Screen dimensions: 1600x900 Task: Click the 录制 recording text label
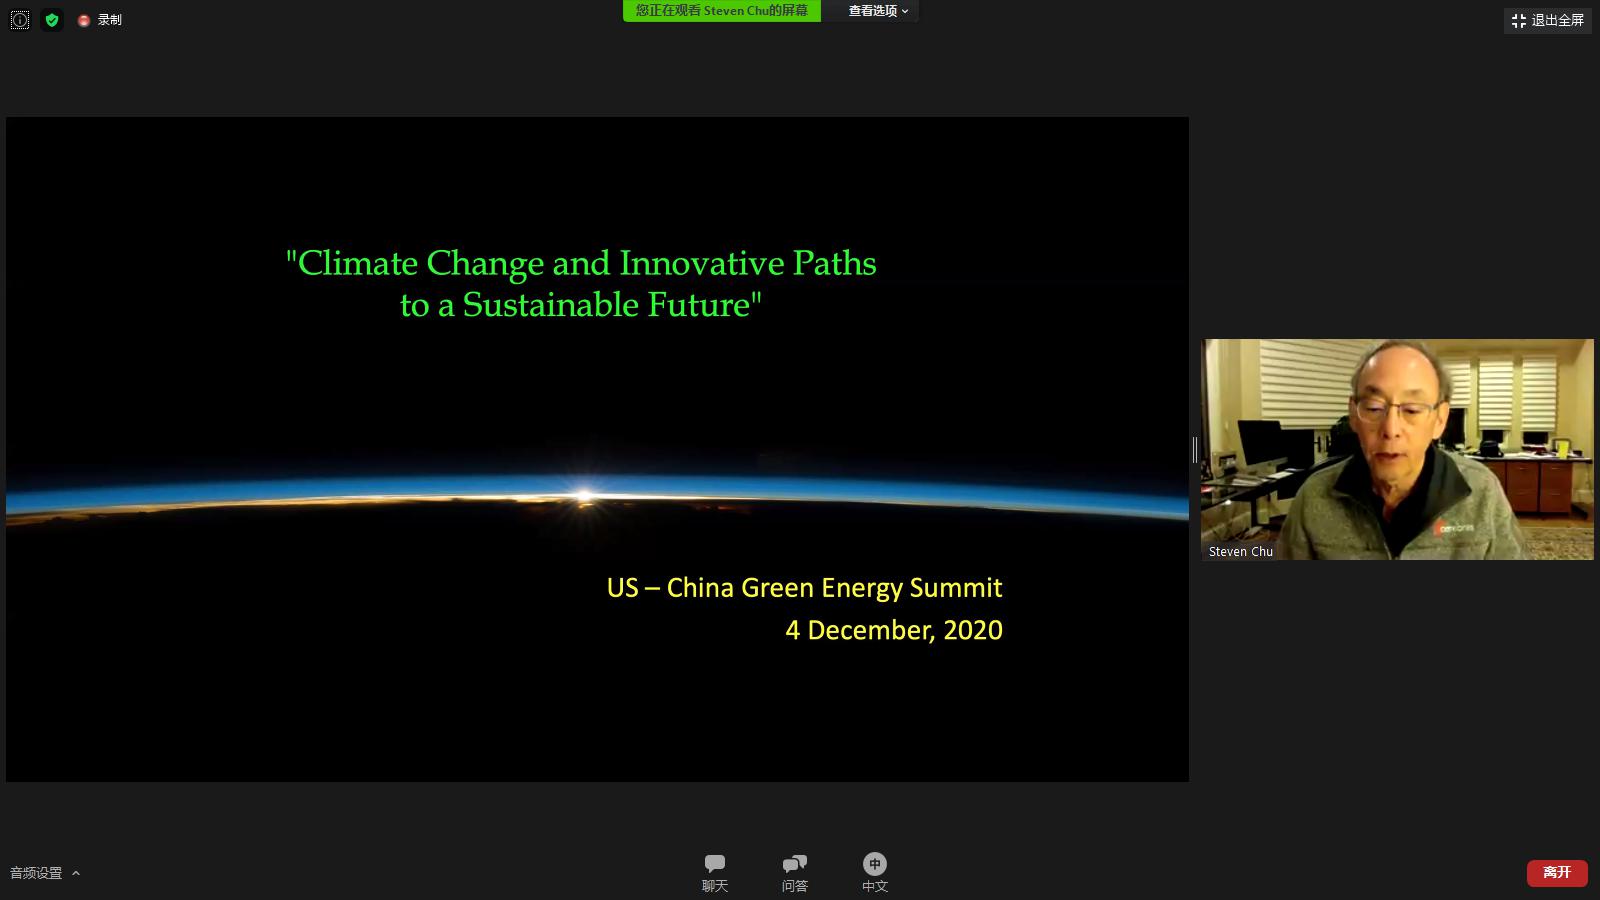click(x=109, y=20)
